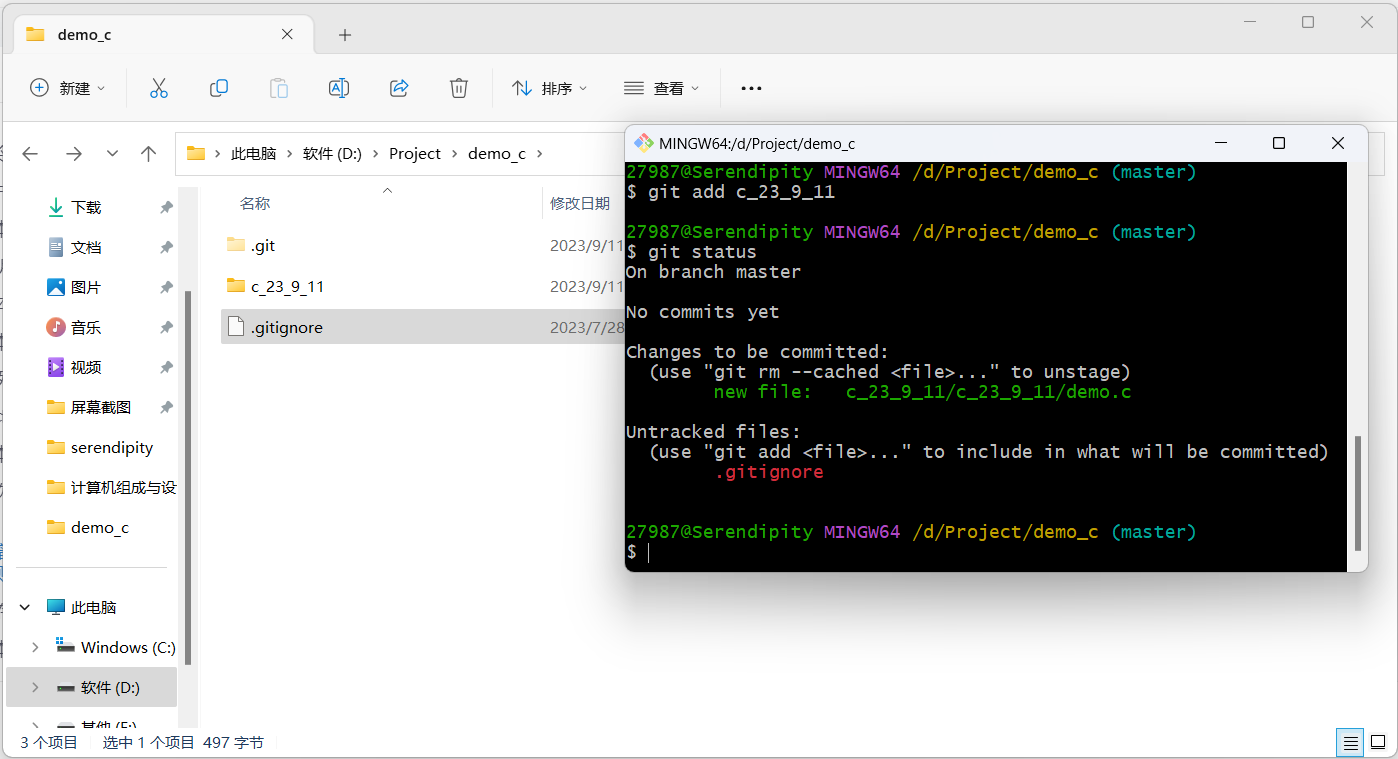Image resolution: width=1398 pixels, height=759 pixels.
Task: Unpin 下载 from Quick access
Action: (166, 207)
